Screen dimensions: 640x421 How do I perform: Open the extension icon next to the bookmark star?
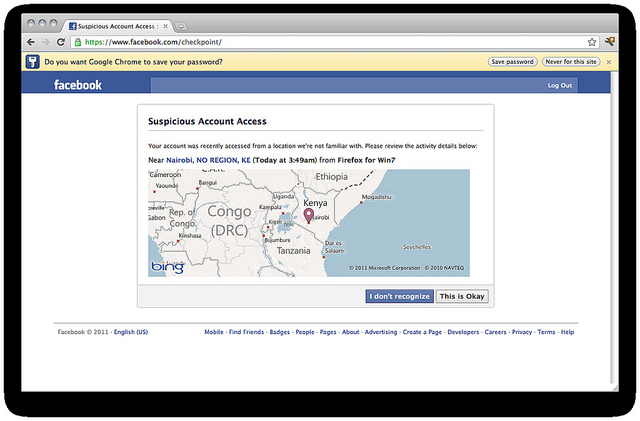click(610, 41)
